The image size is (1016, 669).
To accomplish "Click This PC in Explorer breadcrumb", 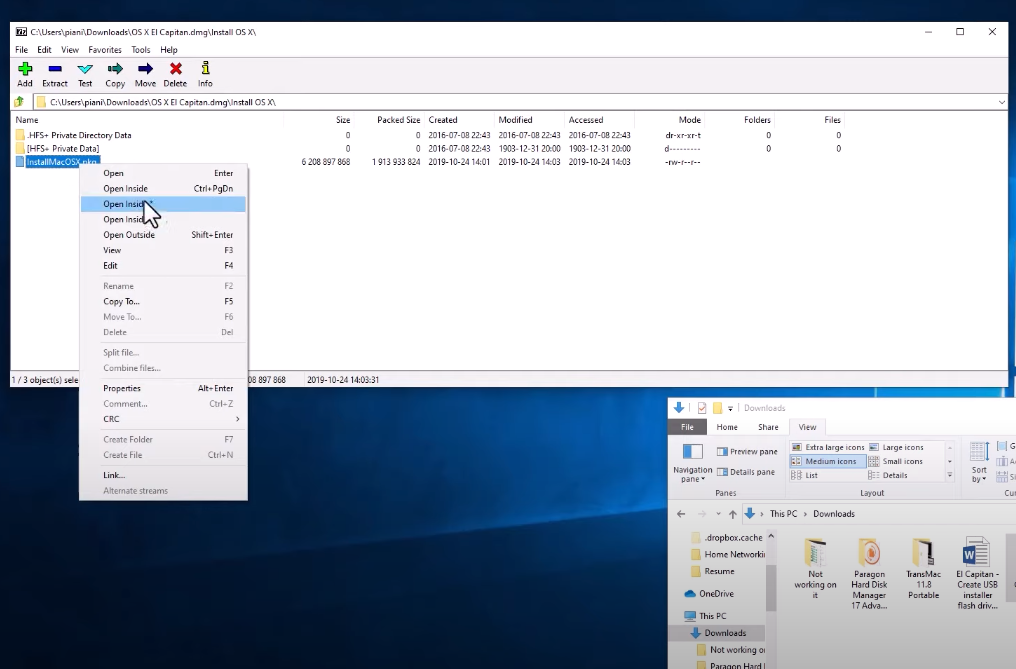I will coord(783,514).
